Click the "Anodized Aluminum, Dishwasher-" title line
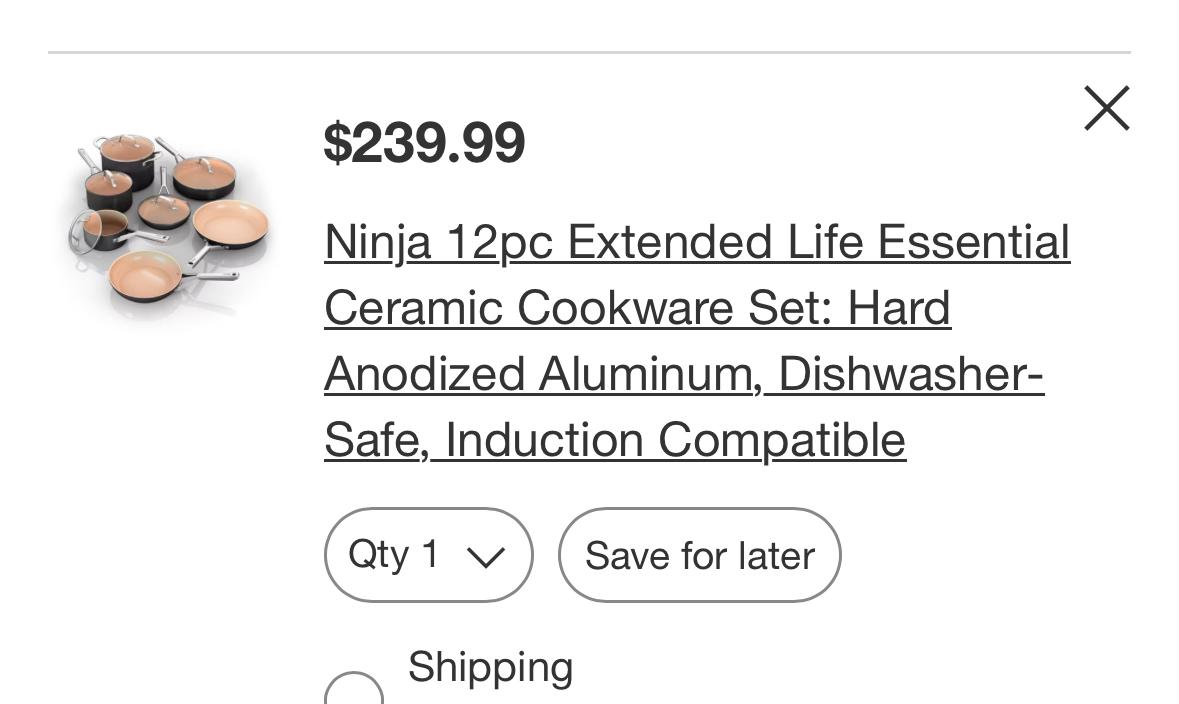Screen dimensions: 1179x704 [x=684, y=374]
